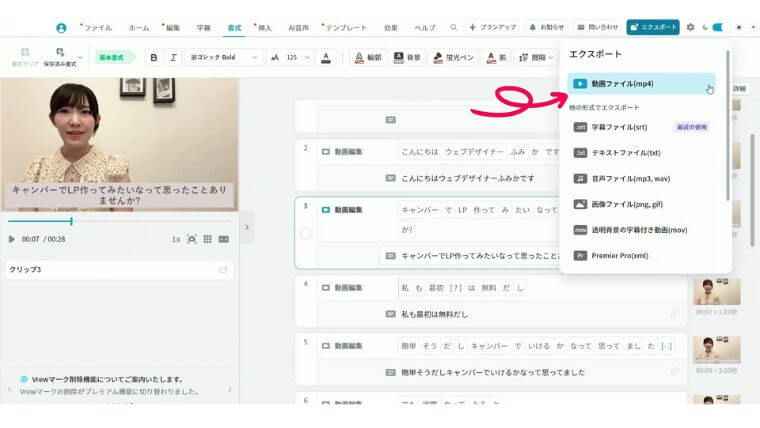Click the クリップ3 field

pos(119,269)
